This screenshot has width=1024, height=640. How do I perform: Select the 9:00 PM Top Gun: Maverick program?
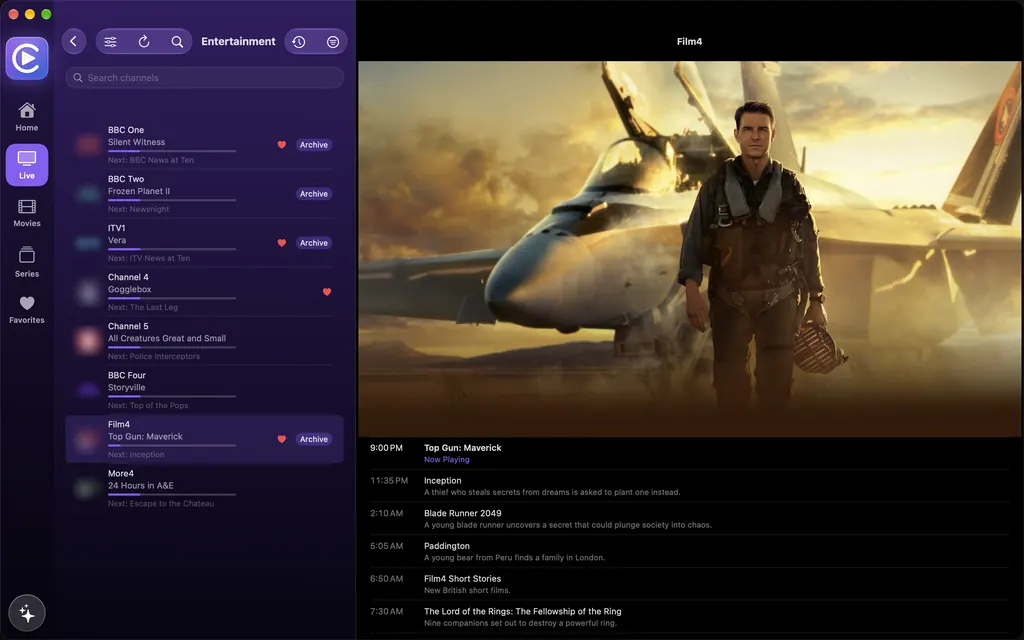[689, 453]
